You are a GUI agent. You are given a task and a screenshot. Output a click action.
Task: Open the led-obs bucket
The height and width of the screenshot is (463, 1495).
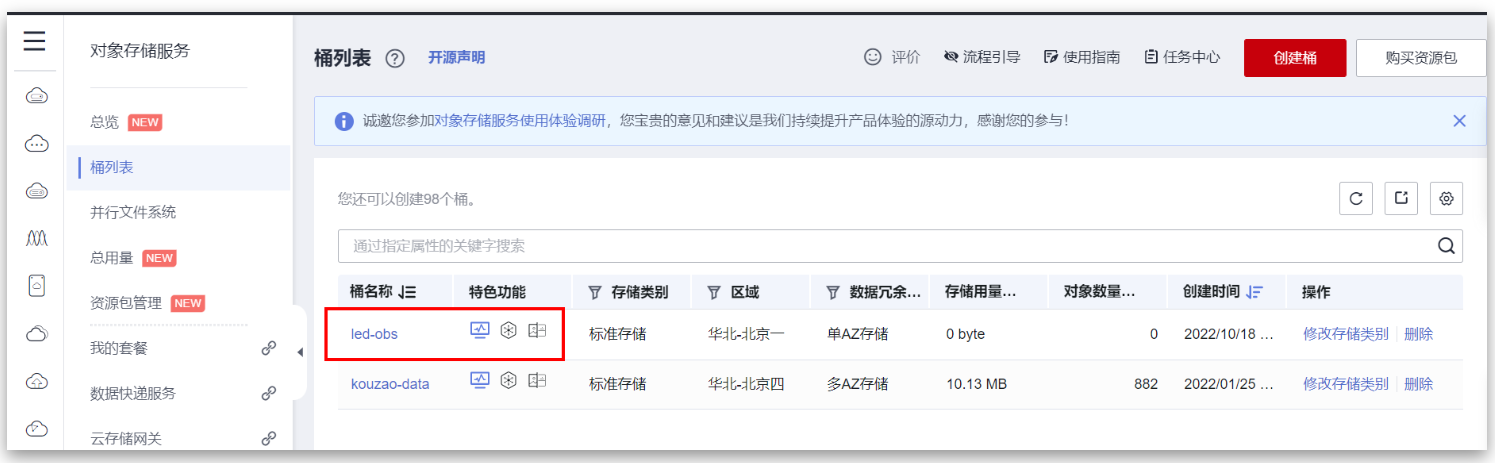[x=374, y=334]
